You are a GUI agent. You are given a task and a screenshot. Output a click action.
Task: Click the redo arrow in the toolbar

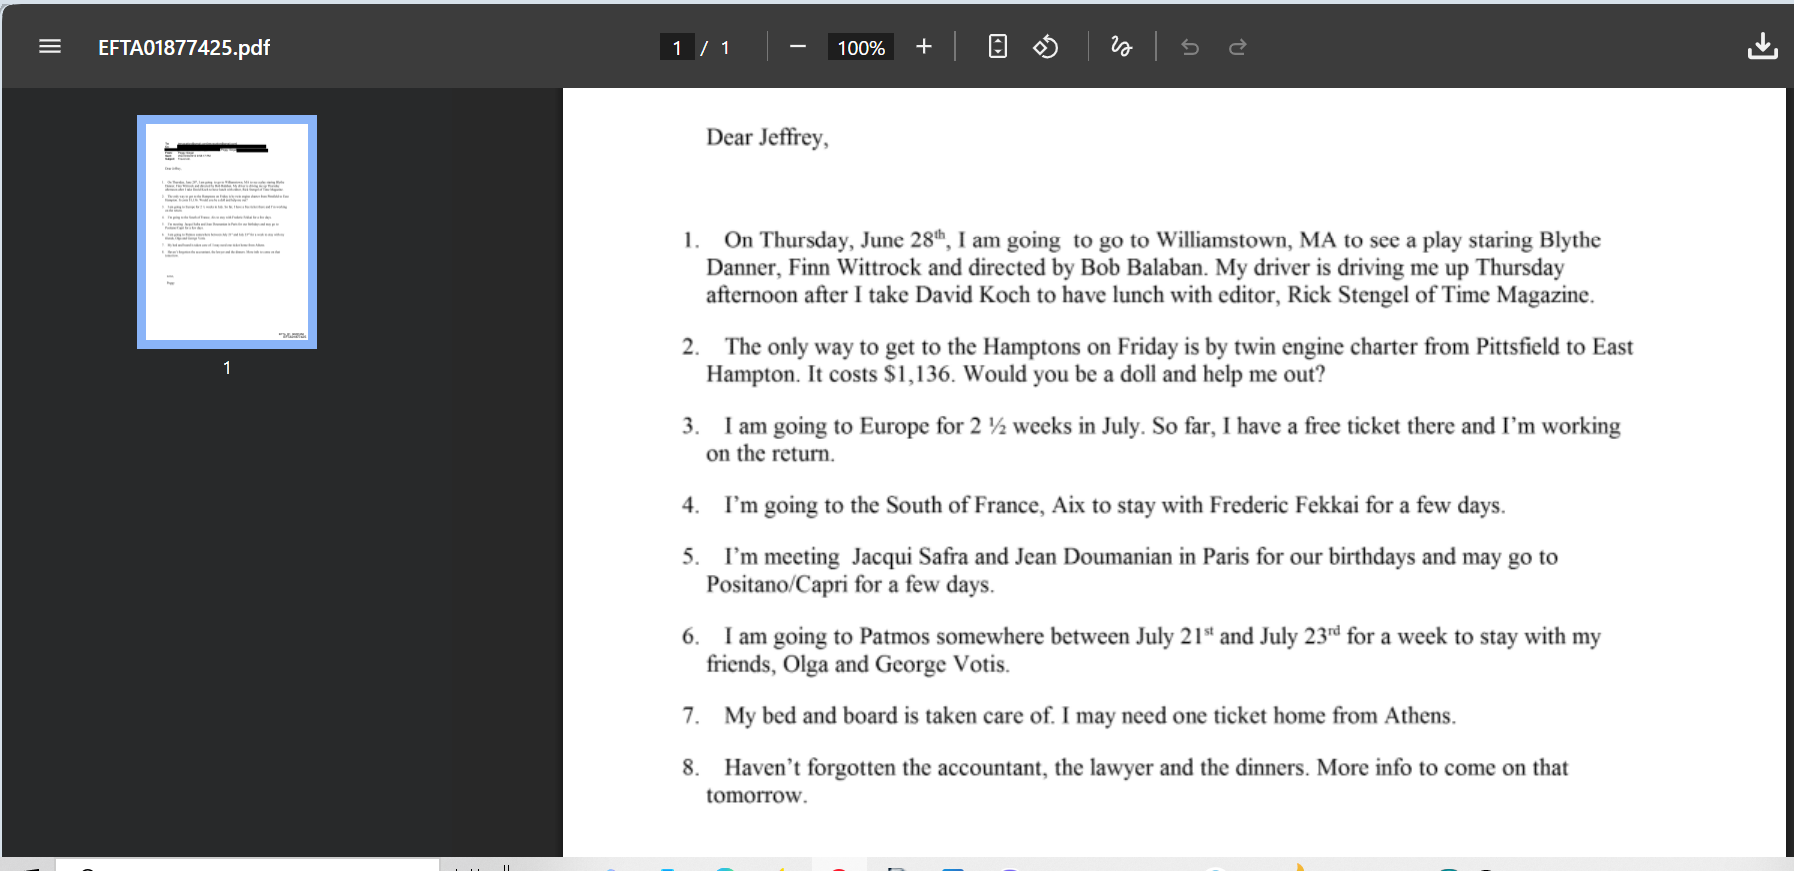[1237, 47]
